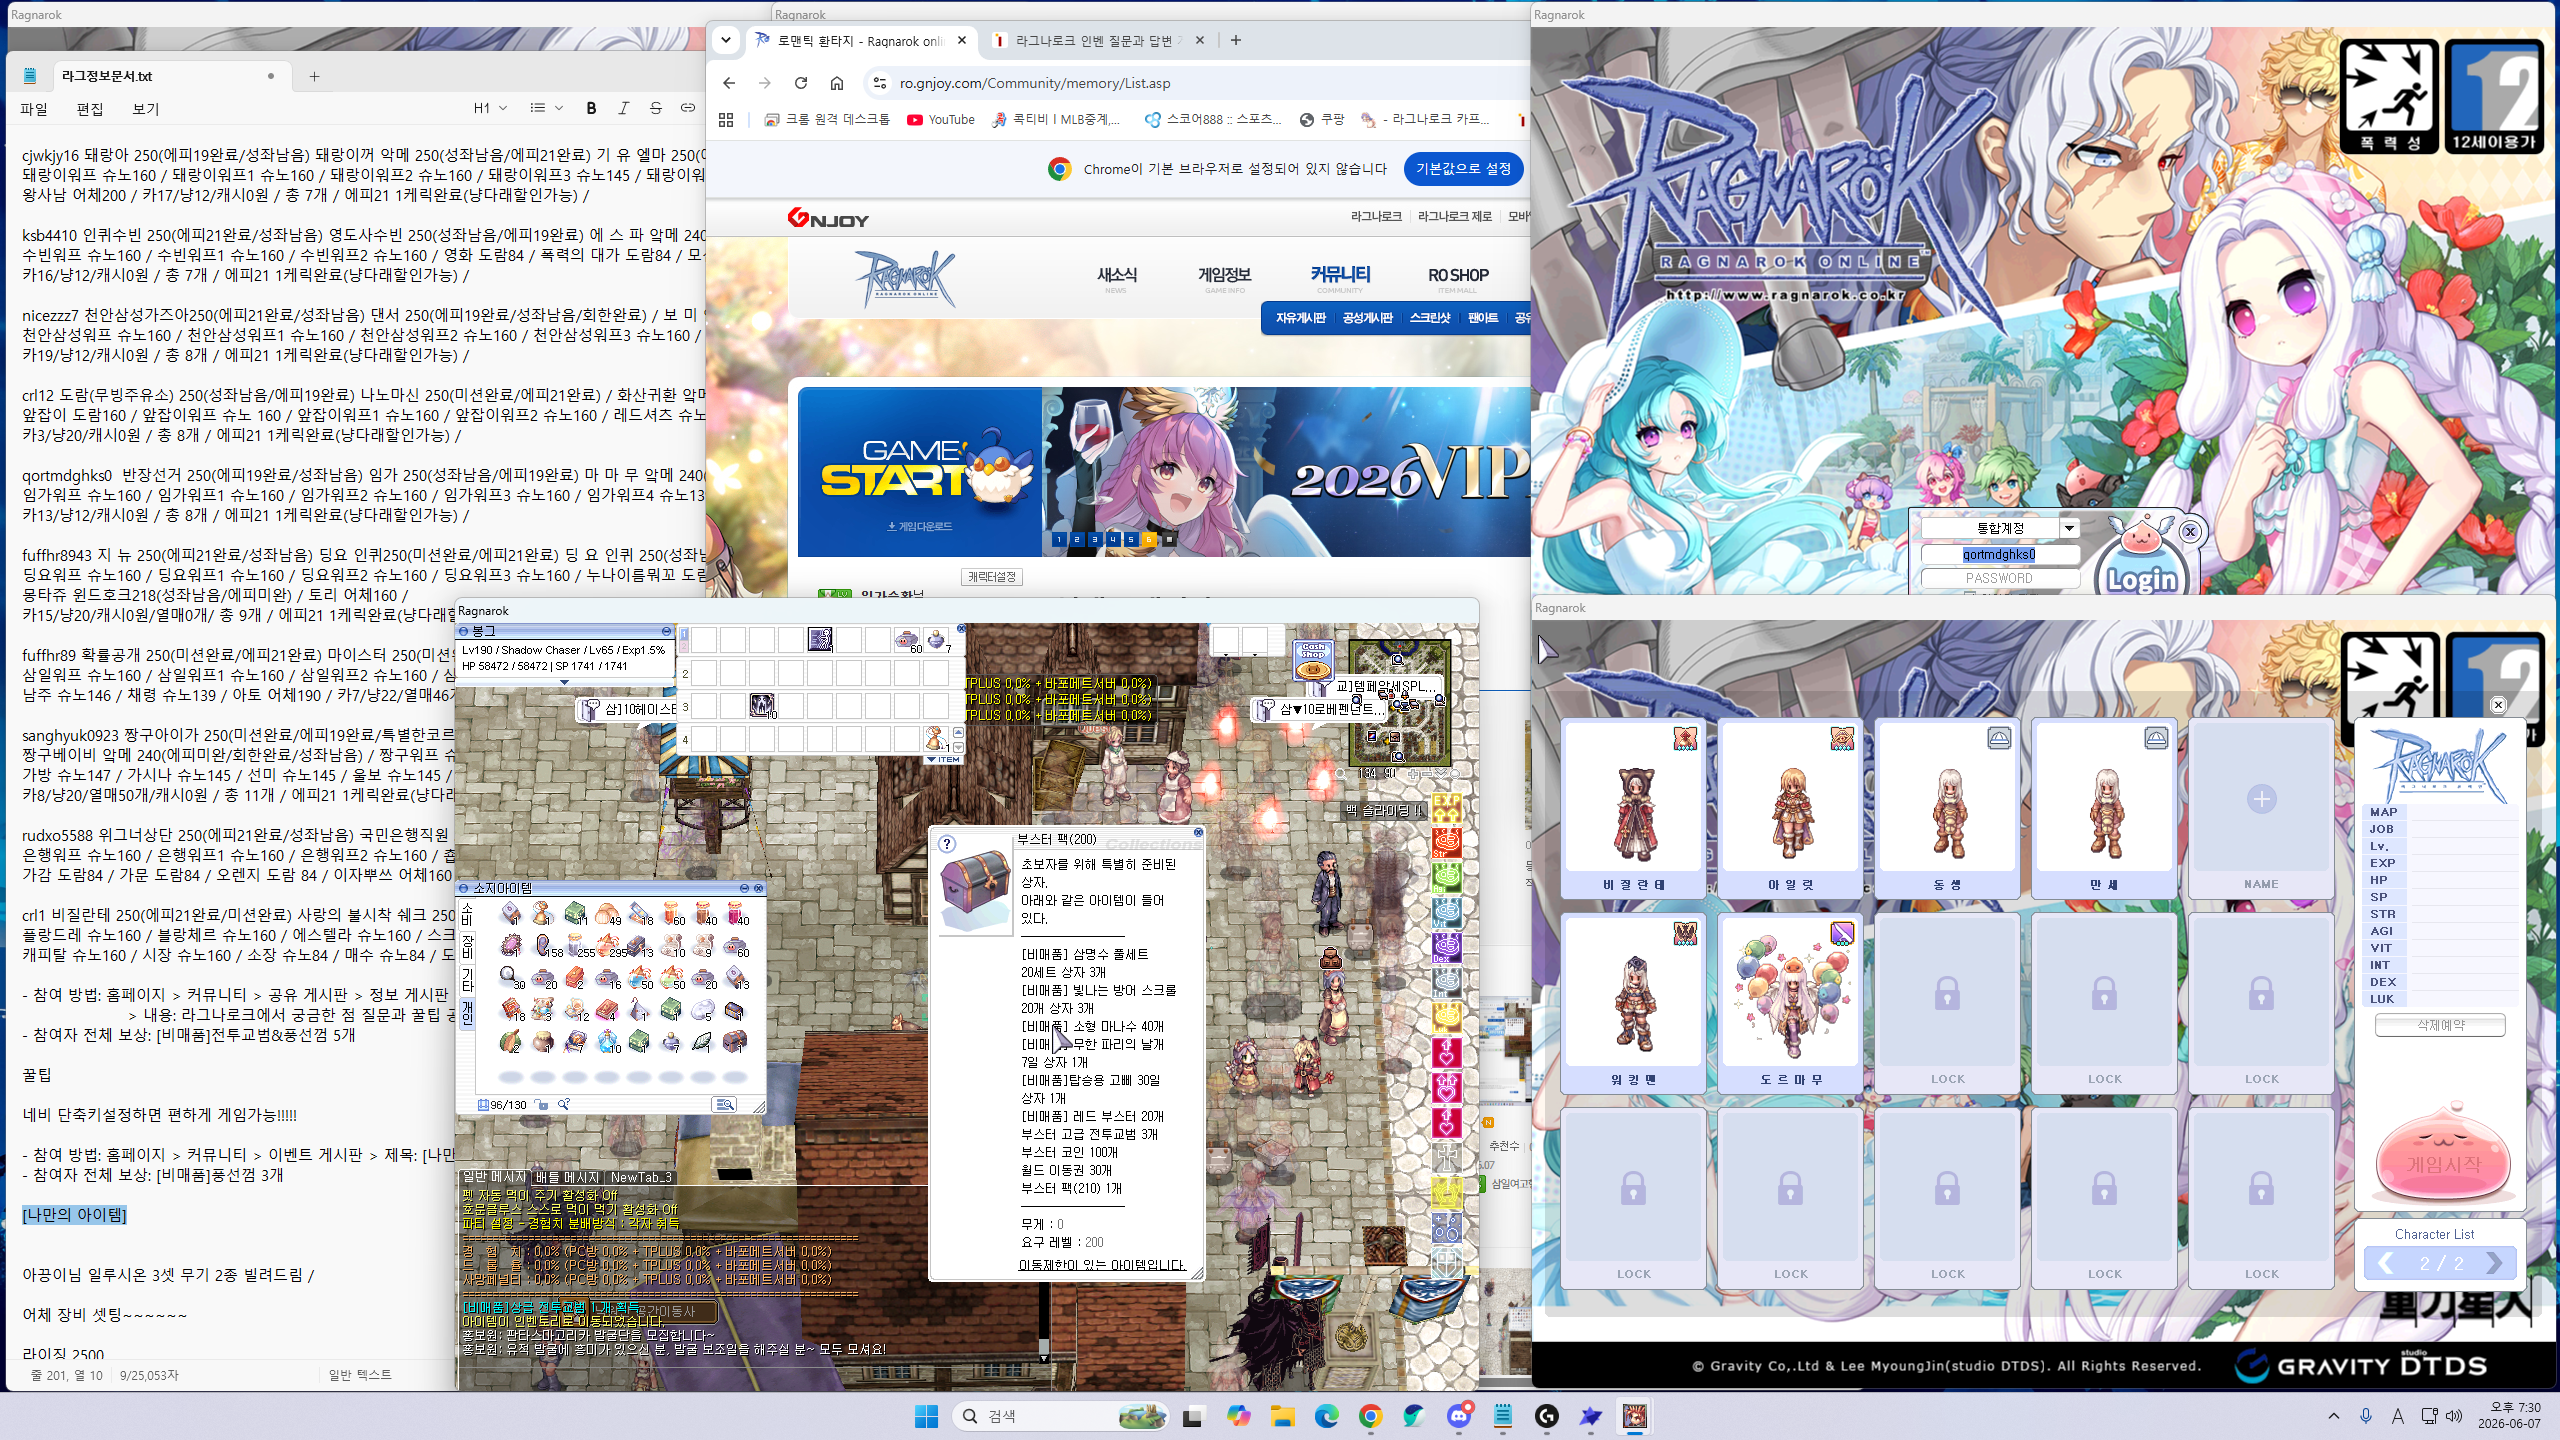2560x1440 pixels.
Task: Click the Chrome address bar URL
Action: point(1034,83)
